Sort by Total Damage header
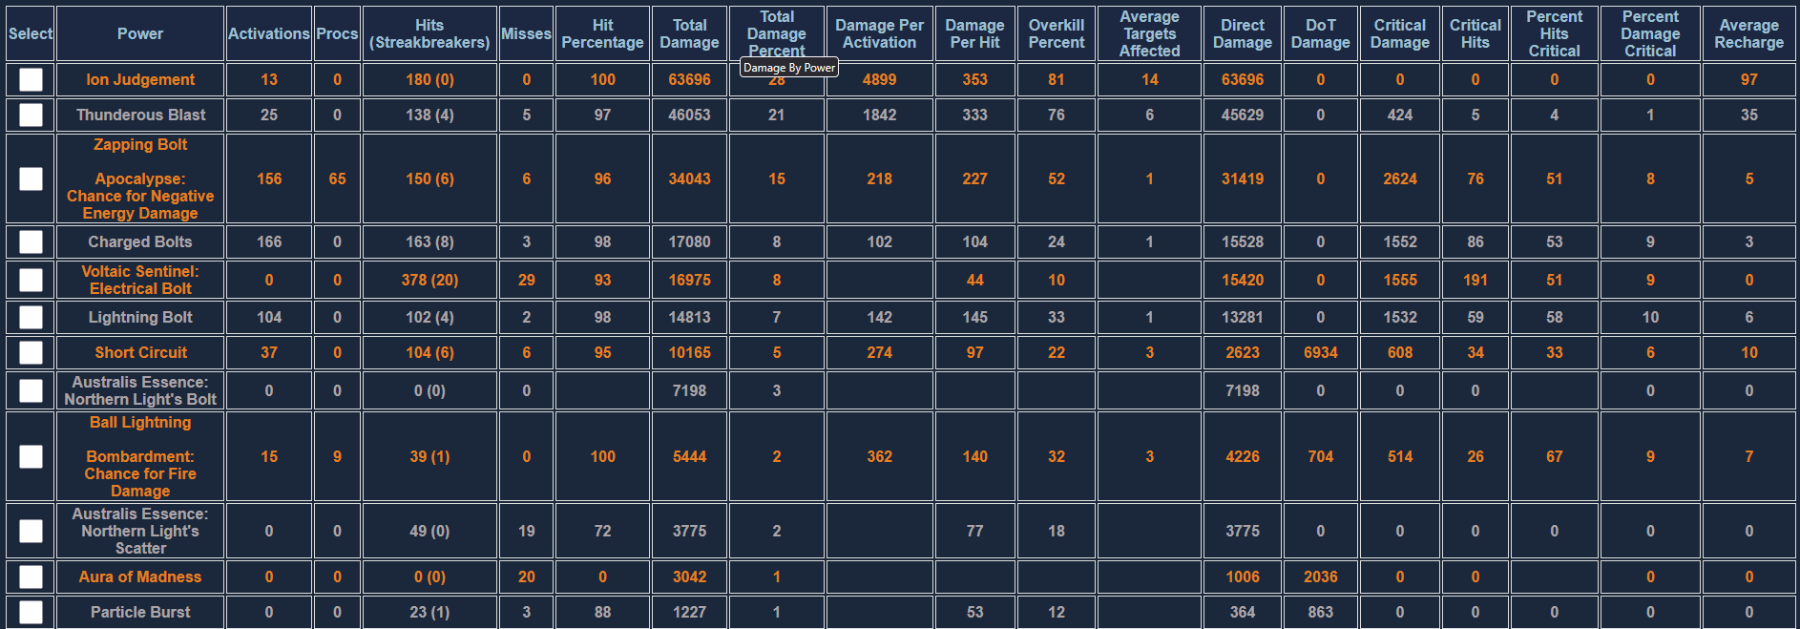The height and width of the screenshot is (629, 1800). (x=690, y=34)
